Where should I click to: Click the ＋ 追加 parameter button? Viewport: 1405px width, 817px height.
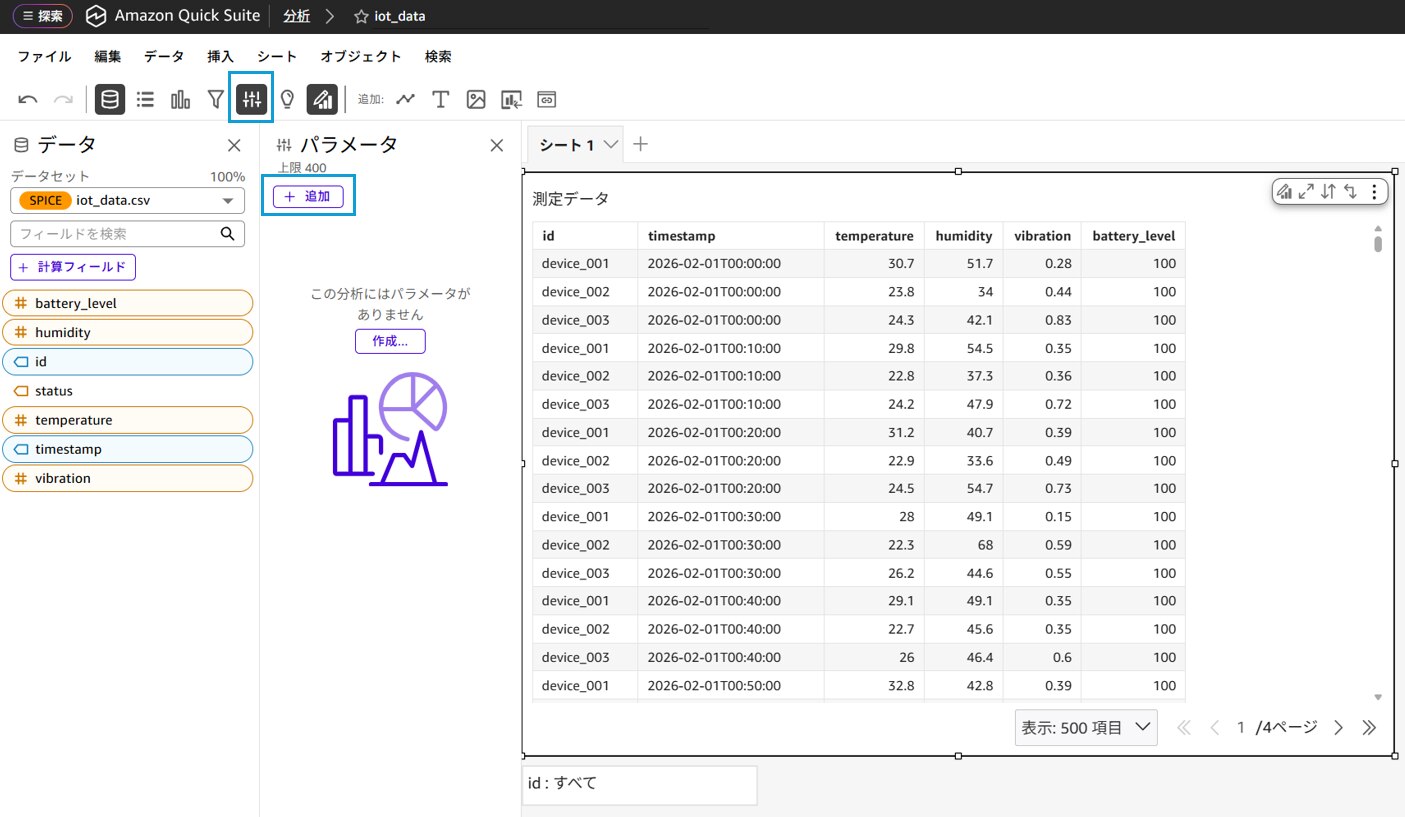[x=308, y=197]
